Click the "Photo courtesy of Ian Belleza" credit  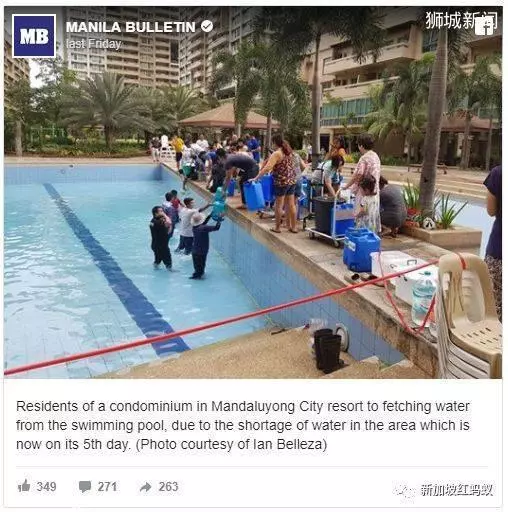pos(231,444)
